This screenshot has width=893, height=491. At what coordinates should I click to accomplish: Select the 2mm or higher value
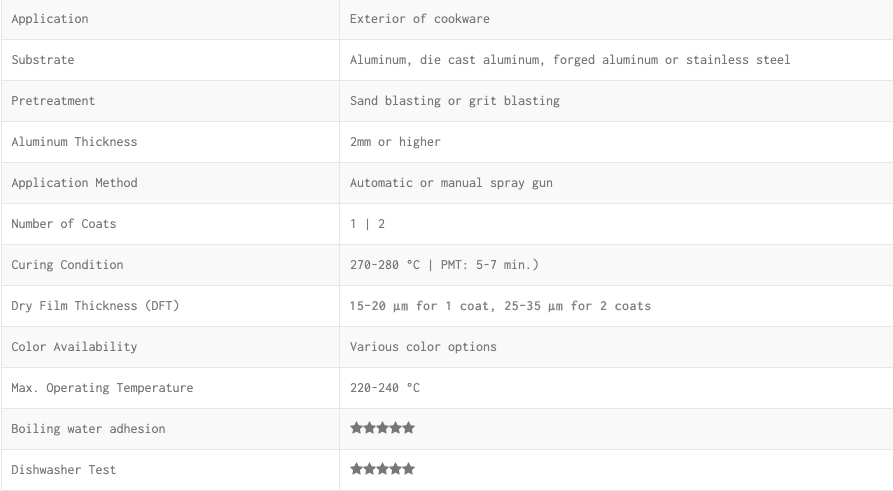coord(395,142)
